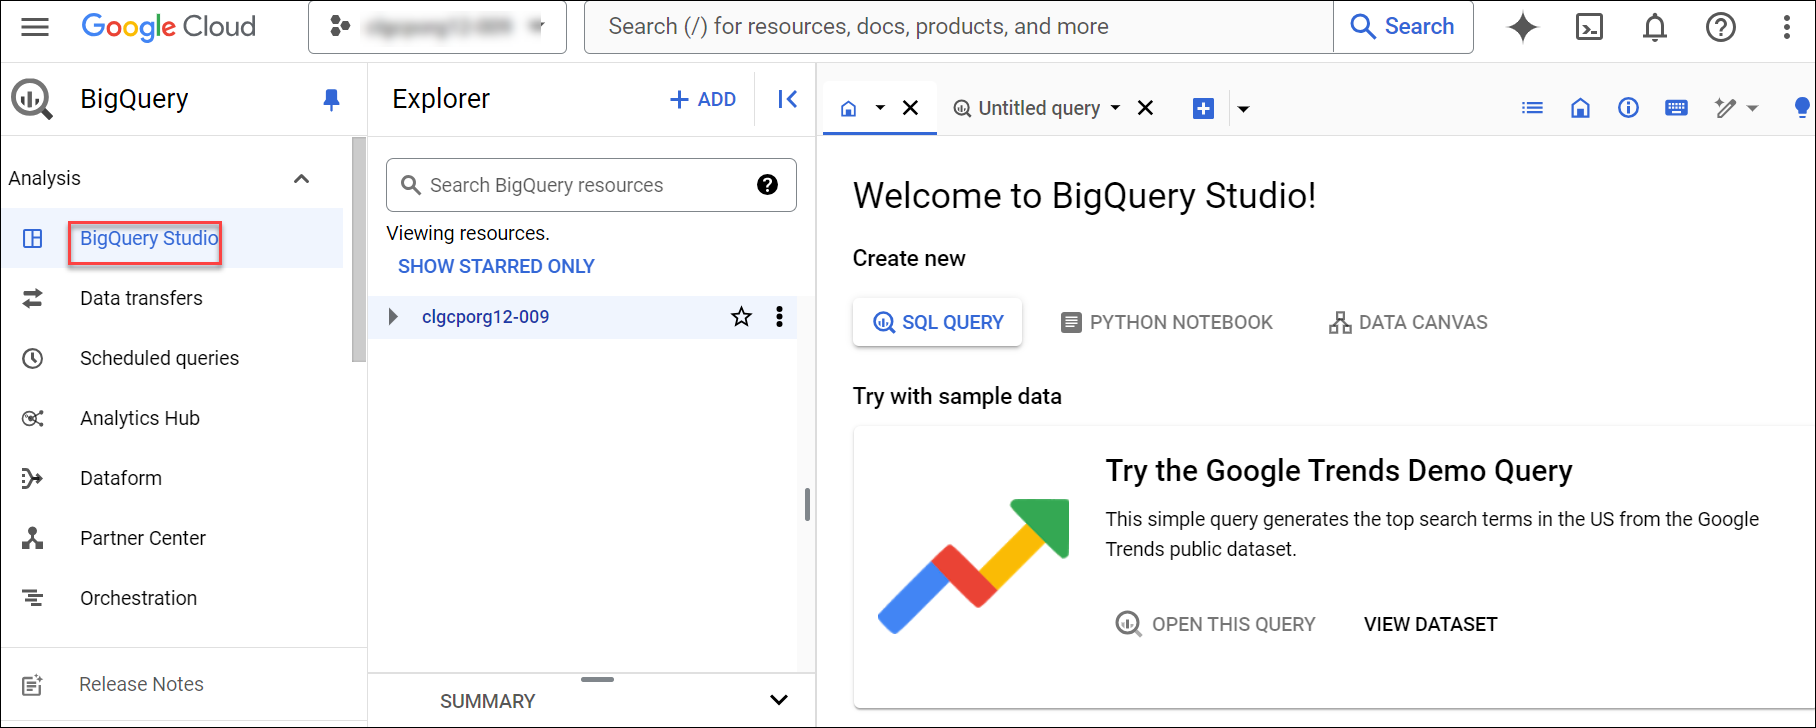Click the Data transfers arrows icon
The image size is (1816, 728).
point(33,298)
